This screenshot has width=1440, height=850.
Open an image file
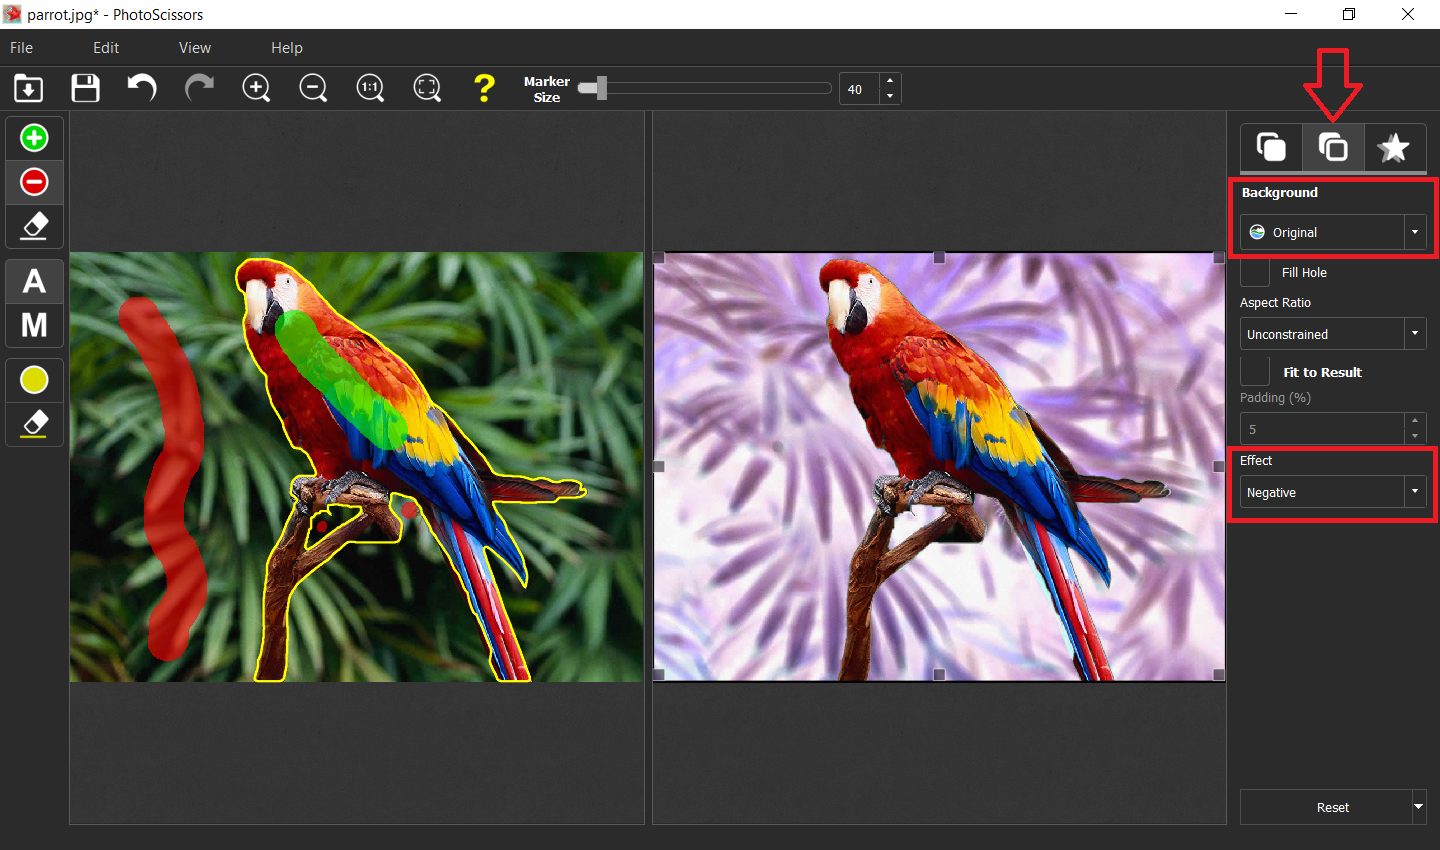[27, 88]
